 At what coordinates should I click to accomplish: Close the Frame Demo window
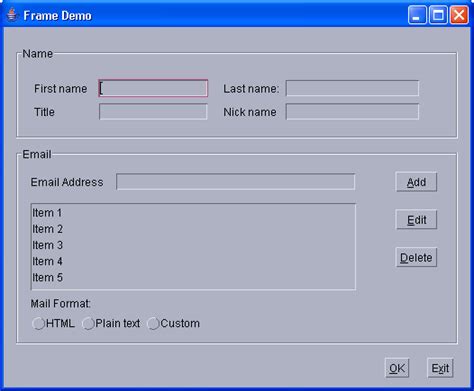[459, 15]
